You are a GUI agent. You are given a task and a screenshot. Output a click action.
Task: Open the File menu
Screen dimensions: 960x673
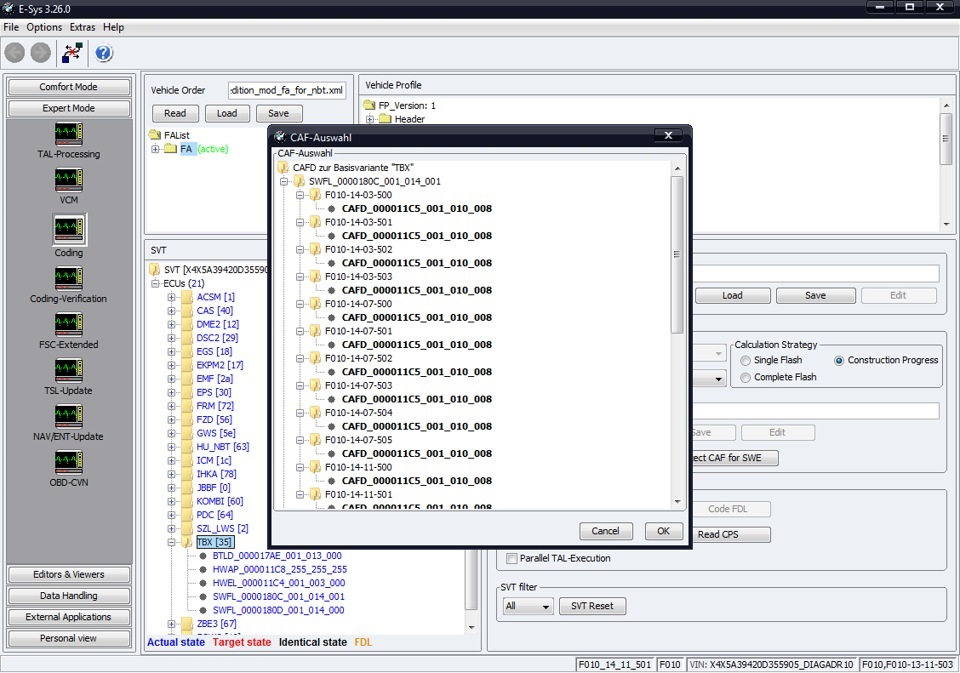(x=11, y=27)
